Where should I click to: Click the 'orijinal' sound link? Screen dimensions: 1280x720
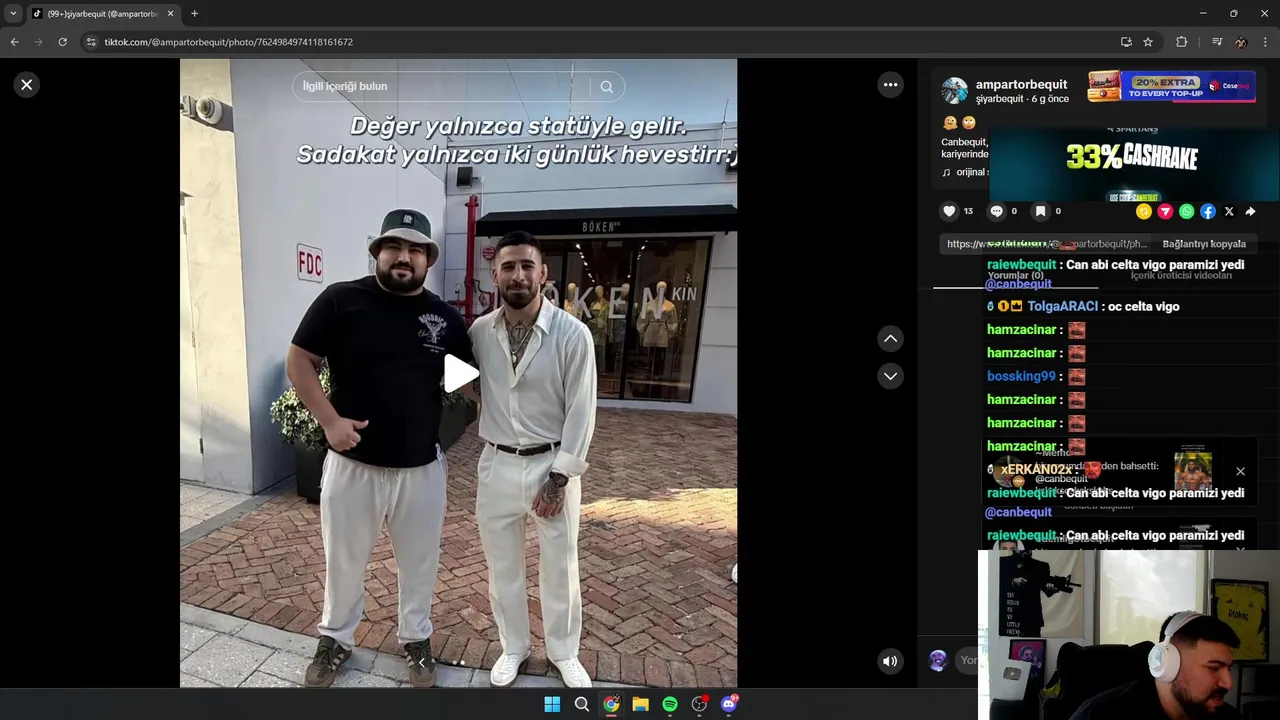pos(965,172)
